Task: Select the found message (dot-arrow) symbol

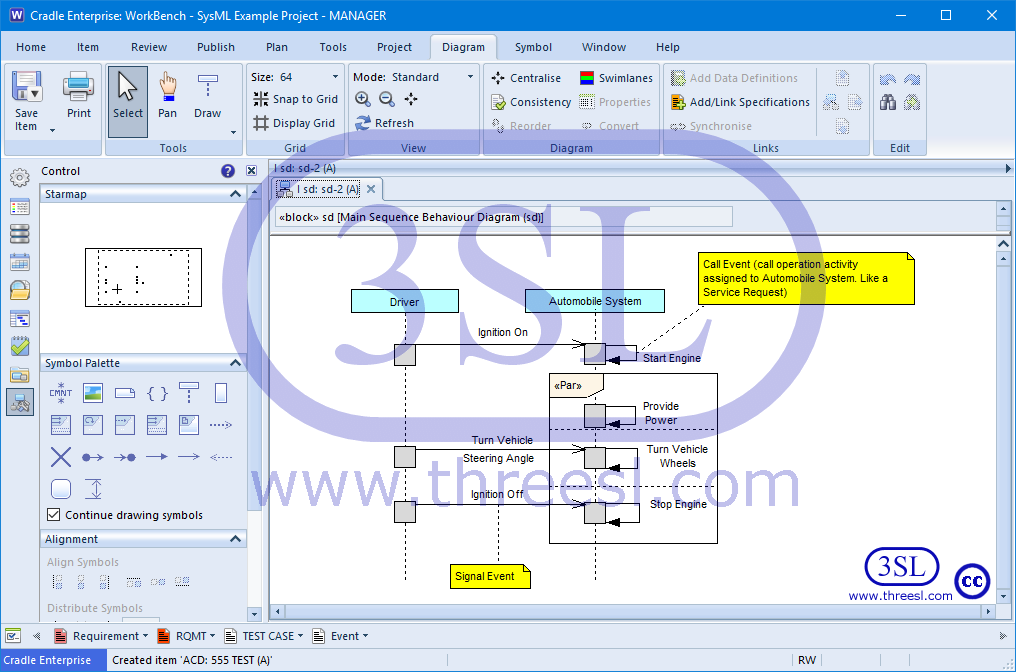Action: pos(93,457)
